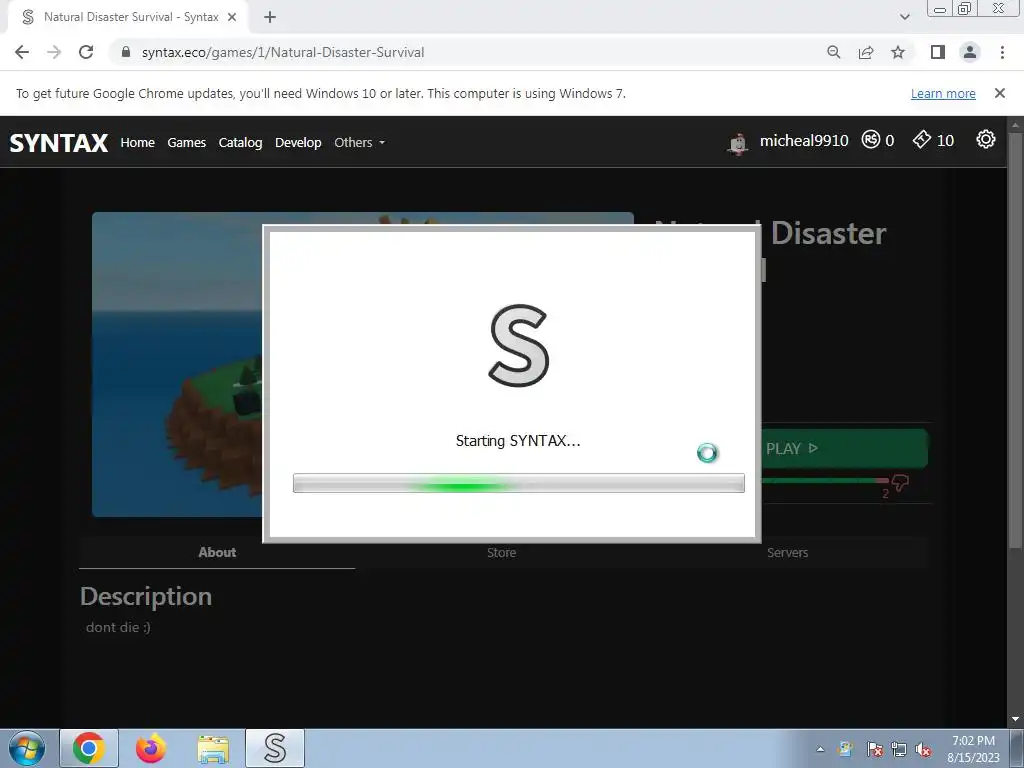Switch to the Store tab
The width and height of the screenshot is (1024, 768).
click(x=502, y=552)
